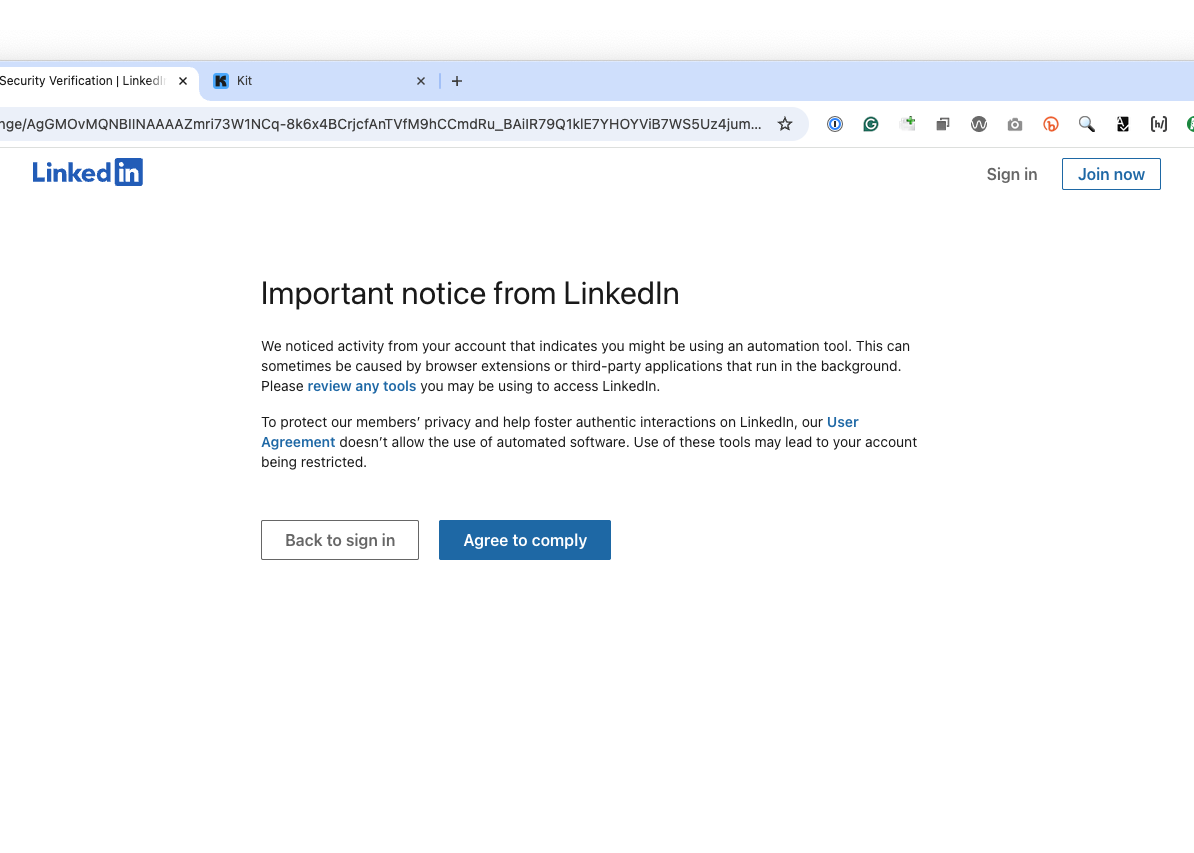Click the camera screenshot extension icon
The width and height of the screenshot is (1194, 853).
[x=1014, y=124]
